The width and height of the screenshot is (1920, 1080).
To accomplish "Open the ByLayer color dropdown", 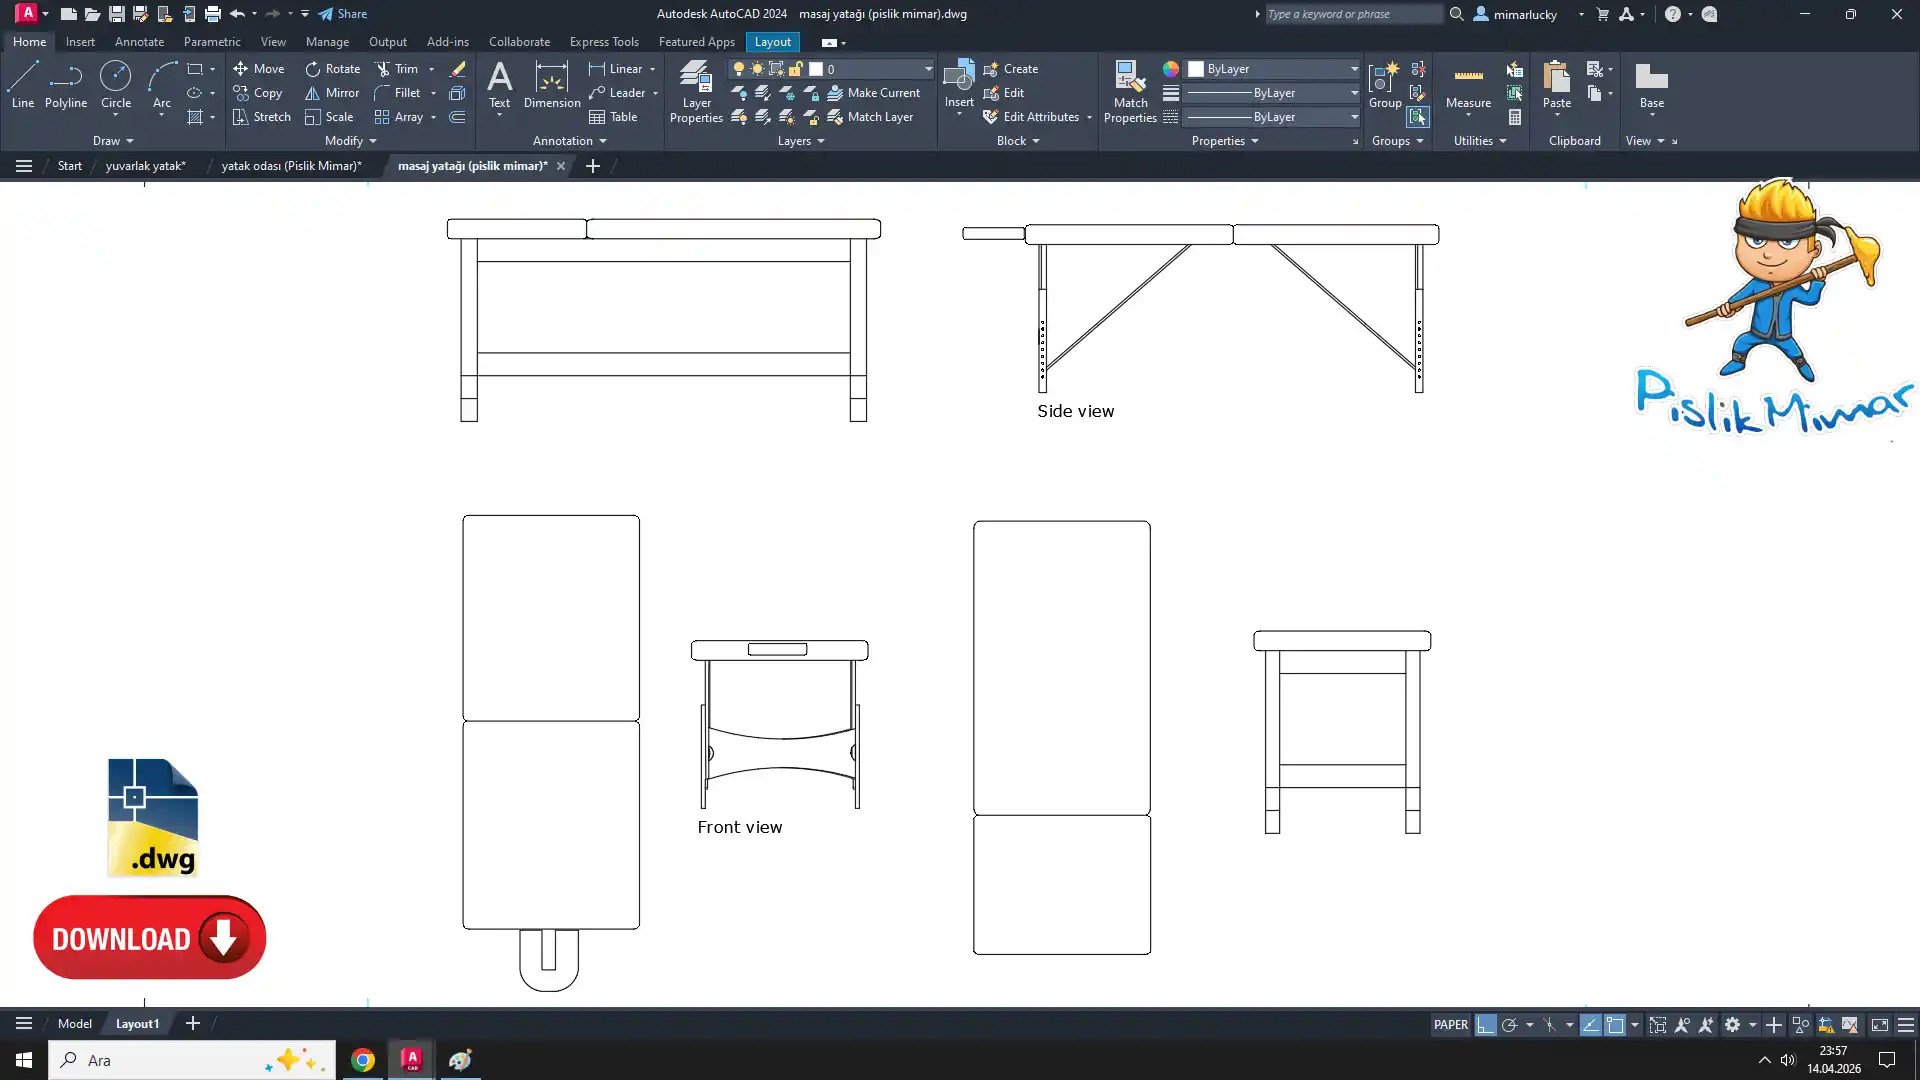I will [1354, 69].
